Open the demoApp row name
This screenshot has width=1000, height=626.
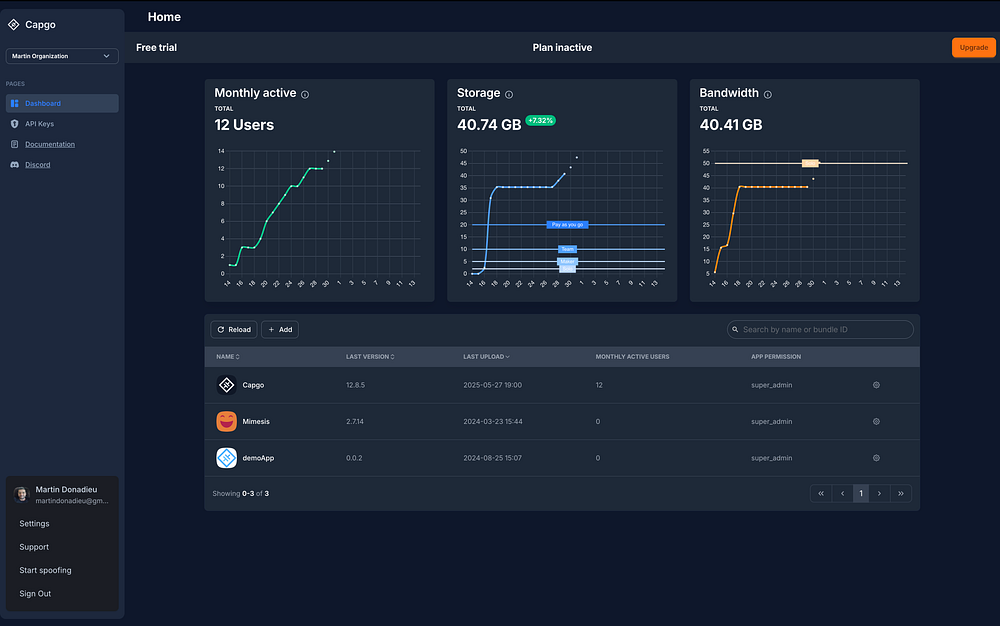click(x=258, y=458)
